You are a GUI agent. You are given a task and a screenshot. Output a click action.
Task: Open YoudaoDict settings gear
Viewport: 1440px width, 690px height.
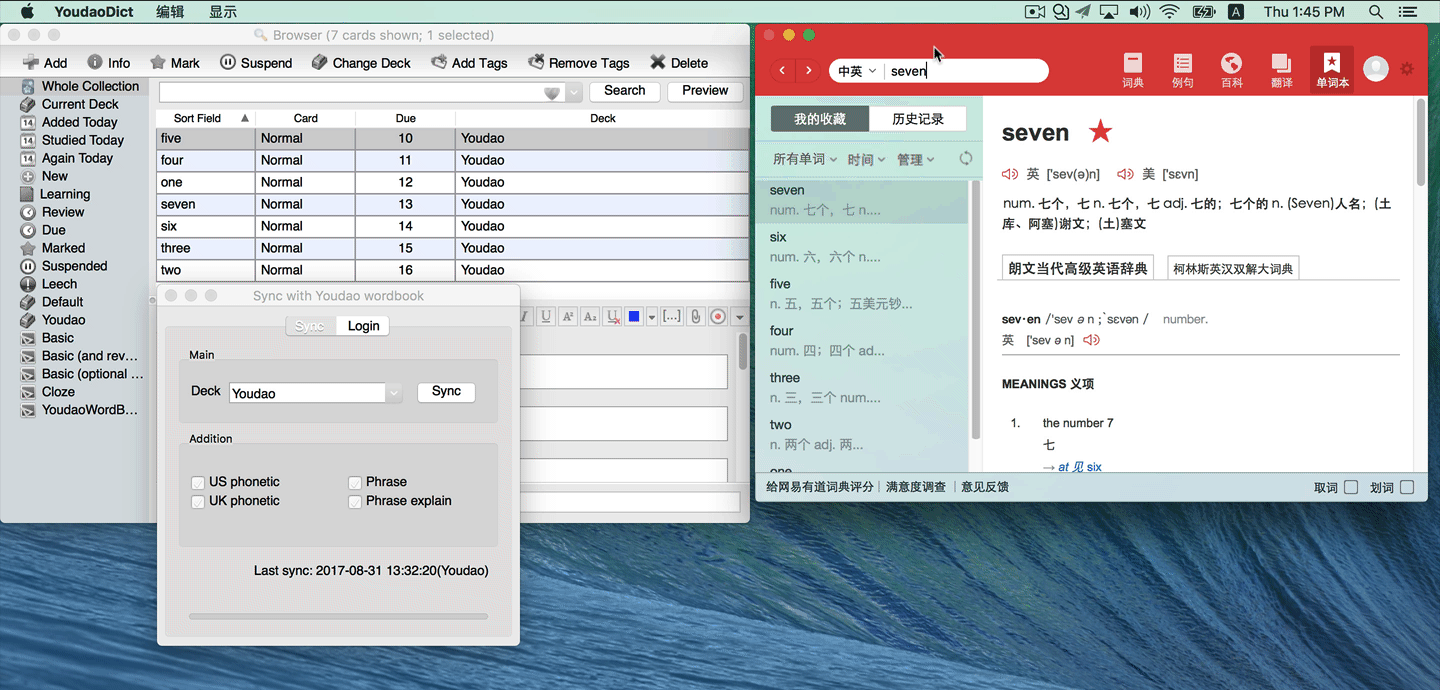click(1407, 69)
